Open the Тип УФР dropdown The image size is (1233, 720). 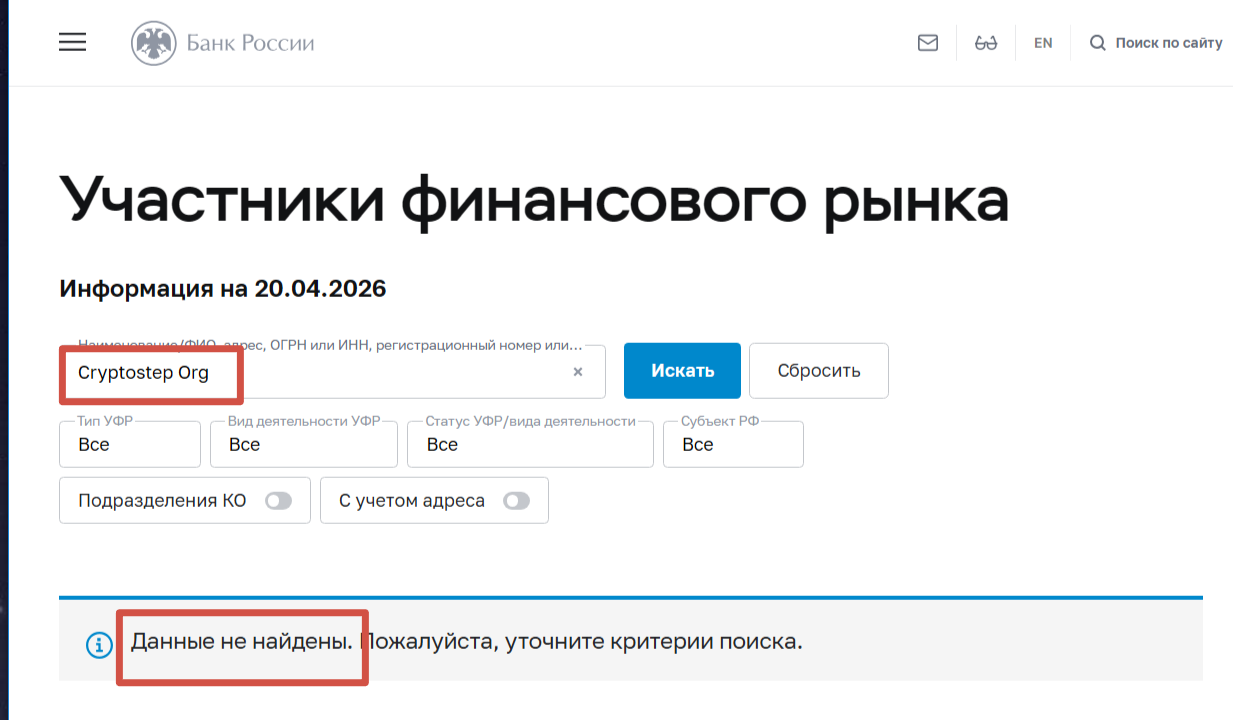coord(131,445)
